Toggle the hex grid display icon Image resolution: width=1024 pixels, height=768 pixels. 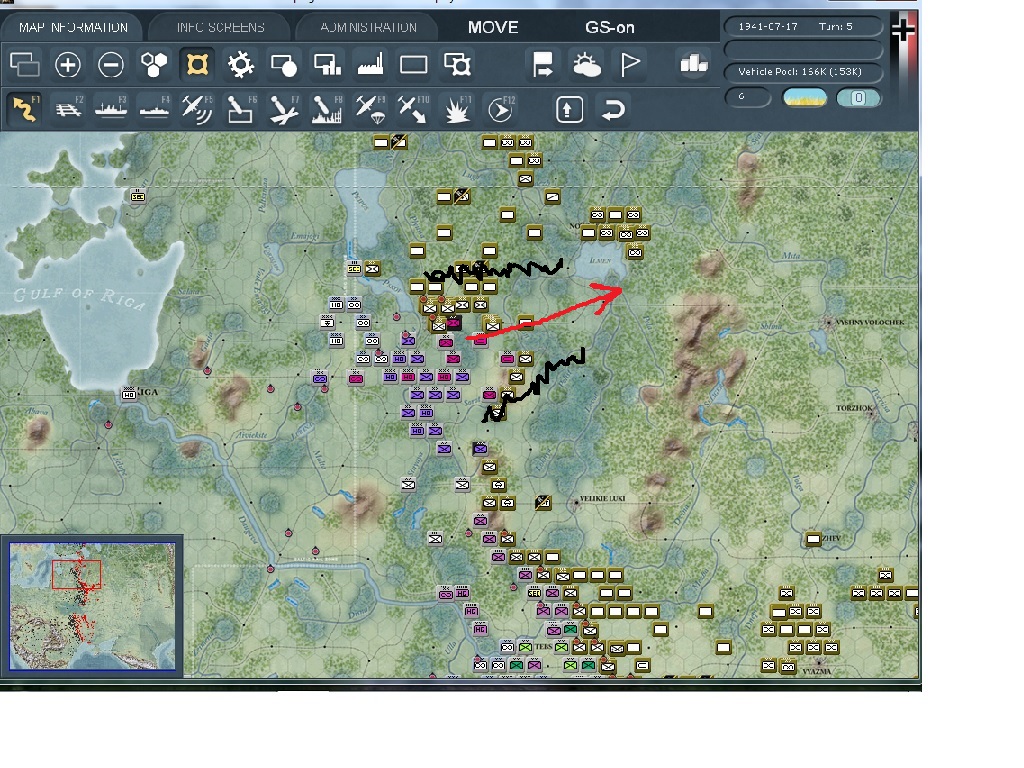(x=154, y=65)
